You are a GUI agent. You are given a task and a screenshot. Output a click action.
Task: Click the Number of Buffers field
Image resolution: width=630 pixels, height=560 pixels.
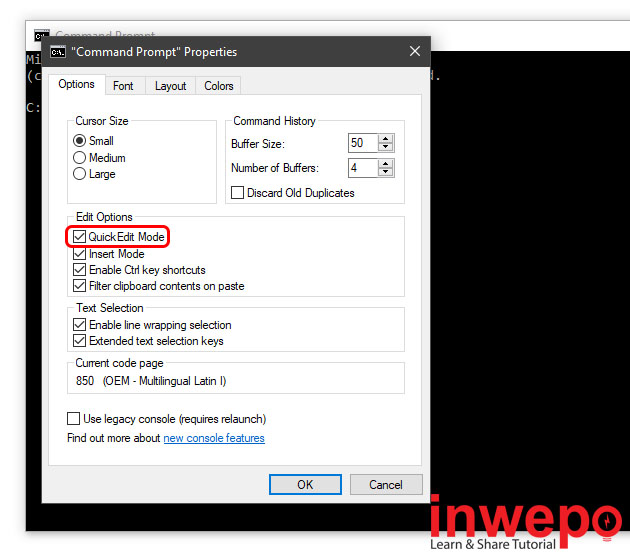click(x=363, y=168)
